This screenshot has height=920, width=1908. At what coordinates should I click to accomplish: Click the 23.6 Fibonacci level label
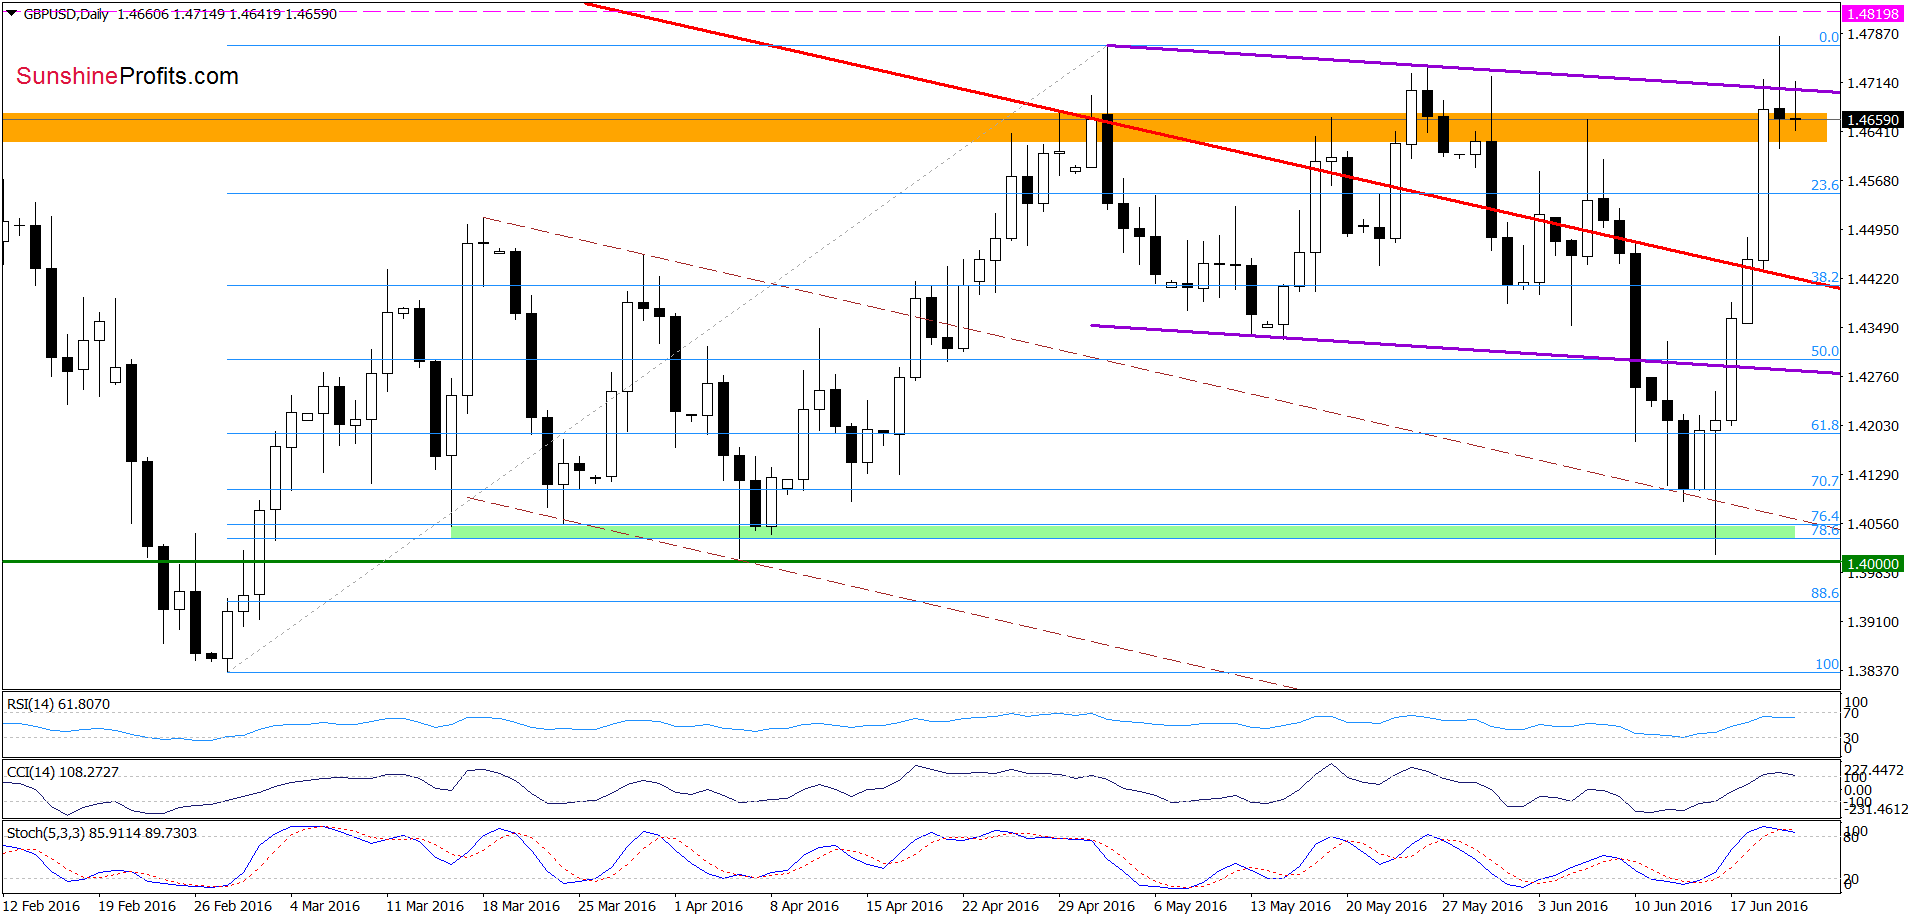click(x=1824, y=185)
